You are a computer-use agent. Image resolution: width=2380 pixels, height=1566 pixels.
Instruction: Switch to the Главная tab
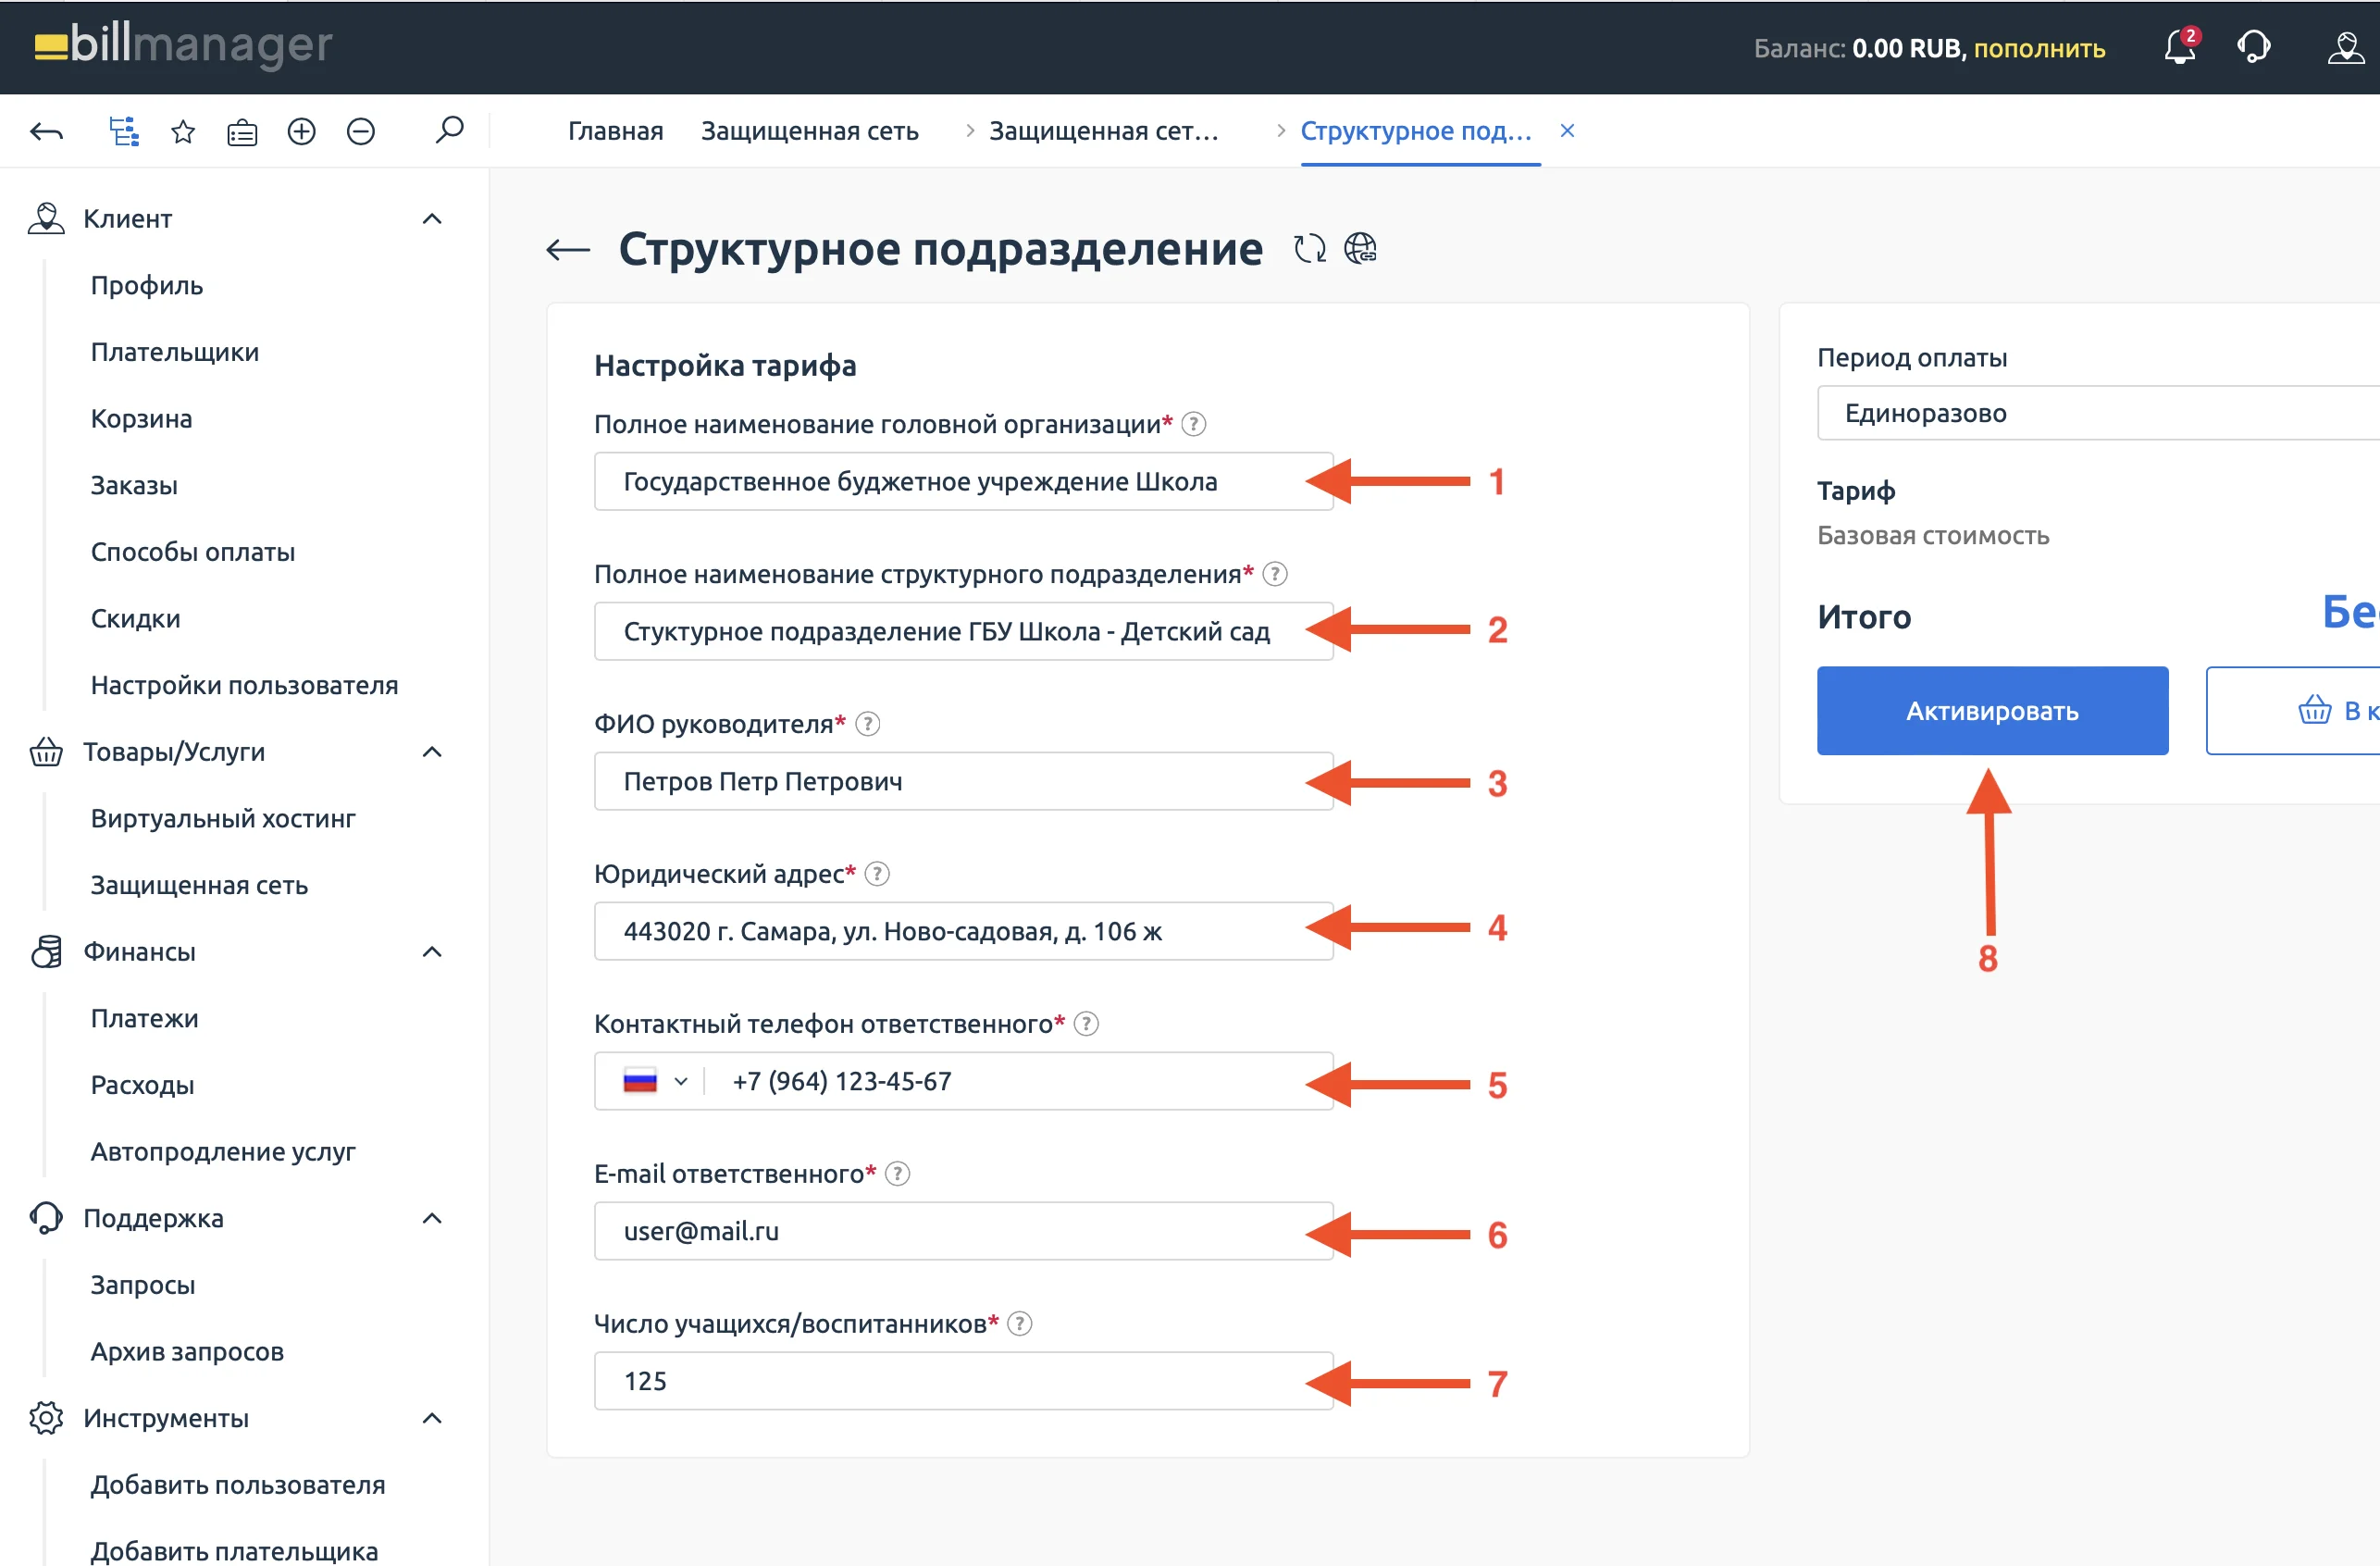615,131
